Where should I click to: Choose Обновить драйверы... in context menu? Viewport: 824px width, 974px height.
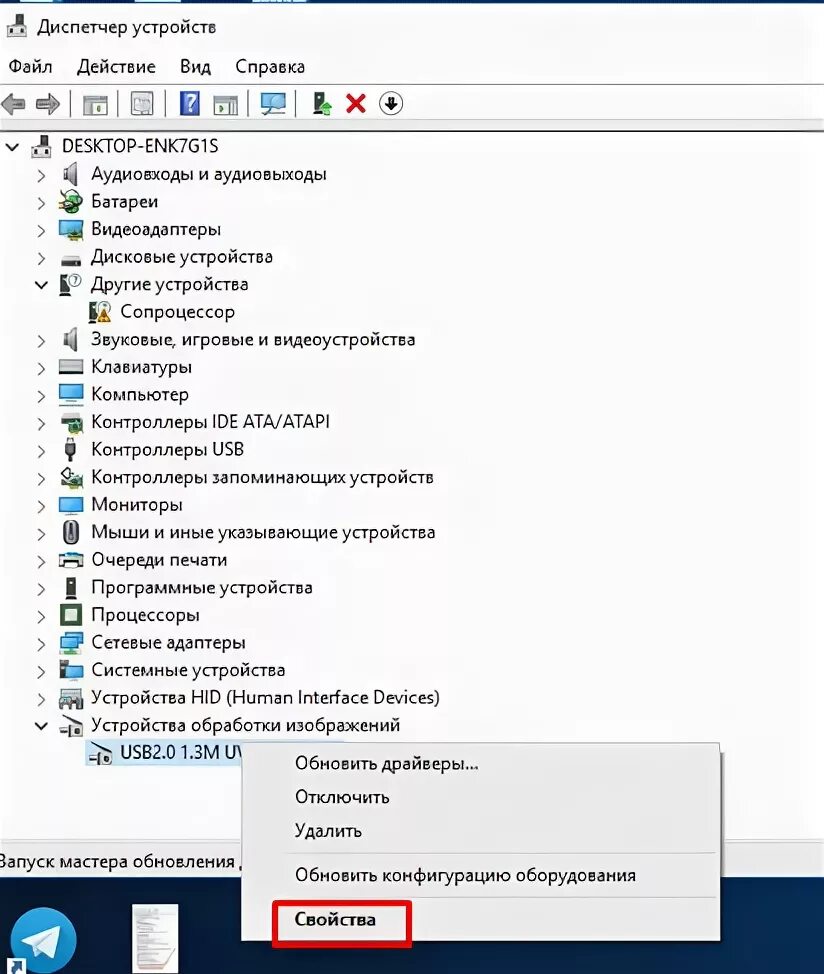(x=387, y=763)
